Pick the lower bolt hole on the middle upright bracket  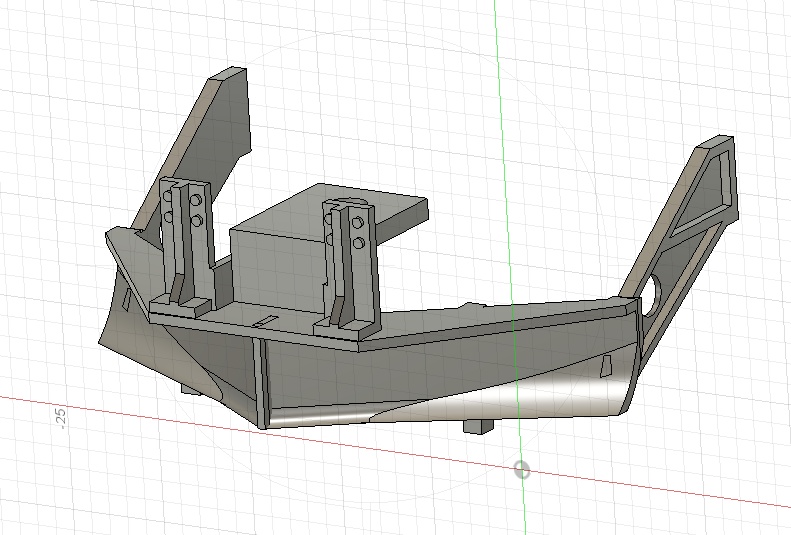[359, 244]
